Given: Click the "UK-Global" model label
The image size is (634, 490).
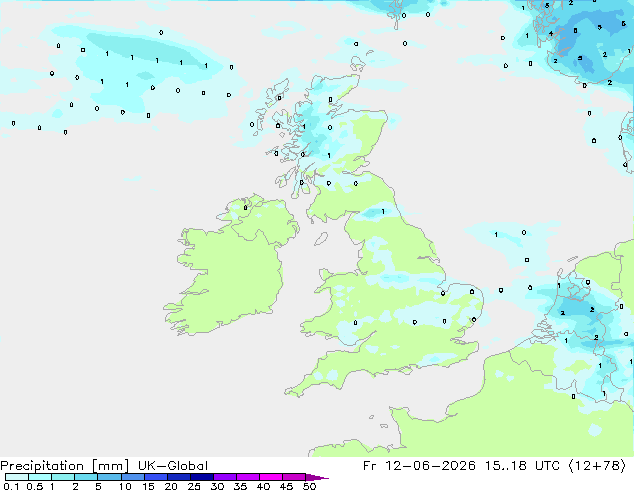Looking at the screenshot, I should tap(173, 466).
